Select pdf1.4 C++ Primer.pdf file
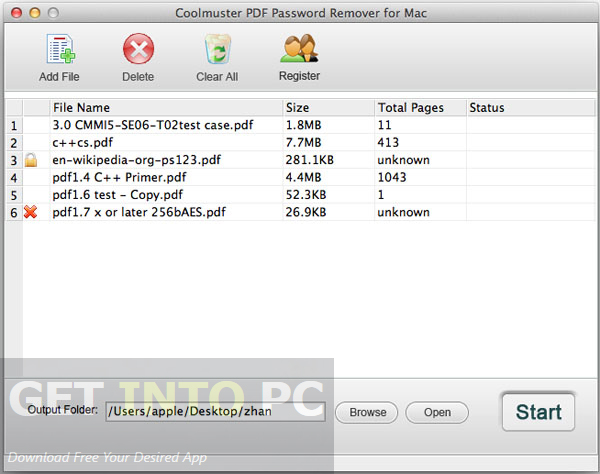The height and width of the screenshot is (474, 600). [x=119, y=178]
